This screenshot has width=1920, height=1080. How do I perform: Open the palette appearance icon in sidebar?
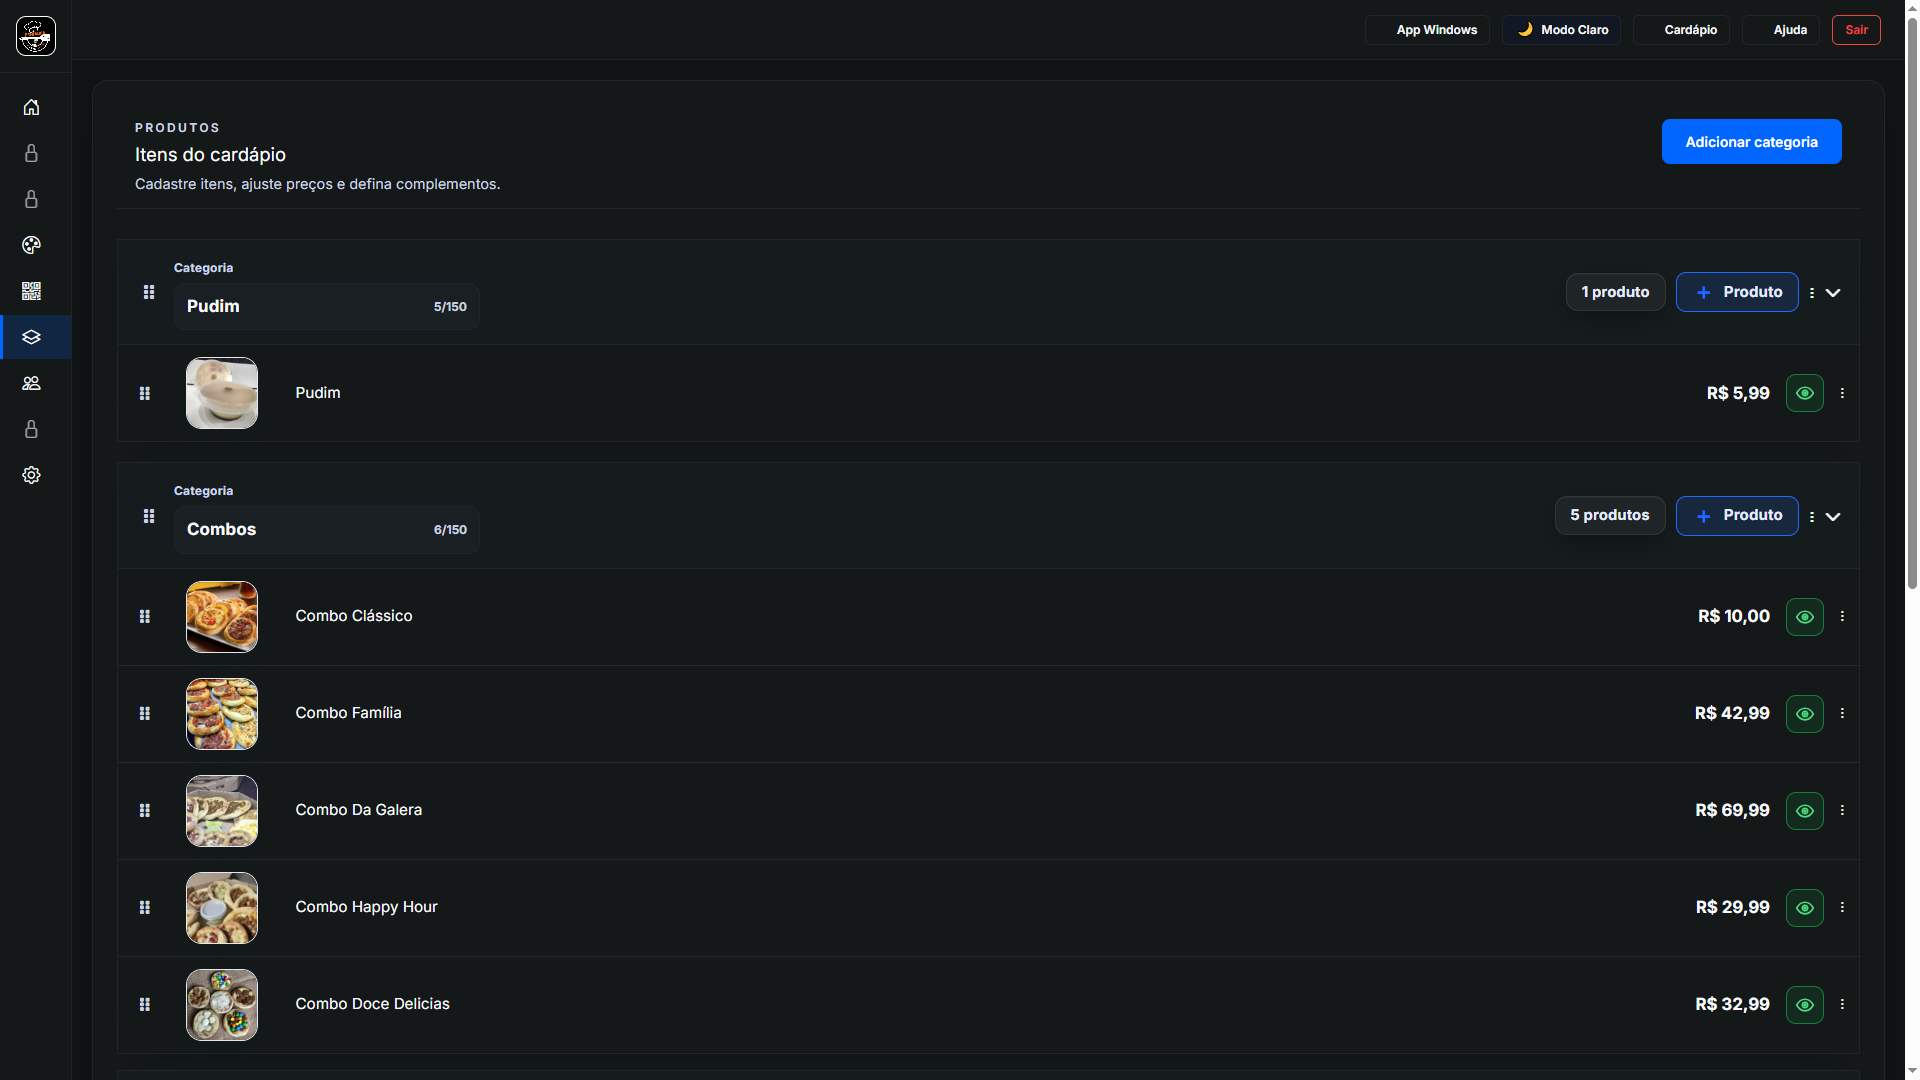(x=31, y=245)
